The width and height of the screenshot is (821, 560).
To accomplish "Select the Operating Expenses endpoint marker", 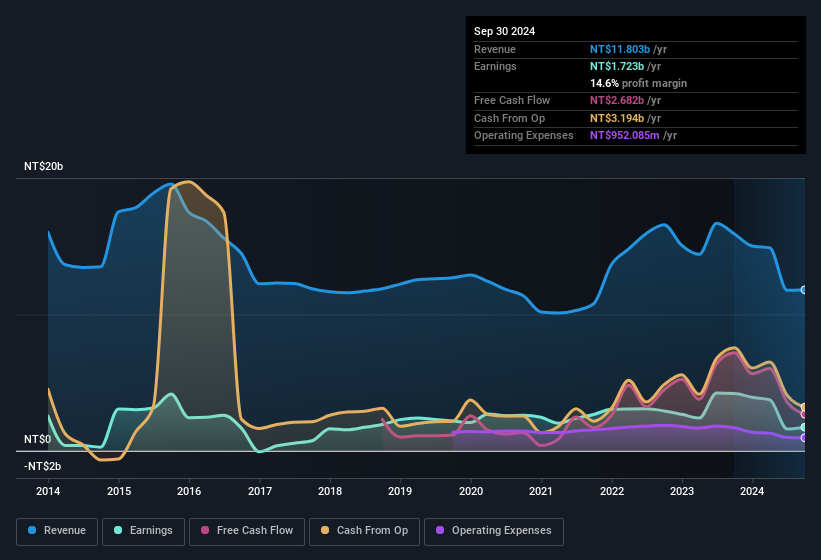I will (x=804, y=438).
